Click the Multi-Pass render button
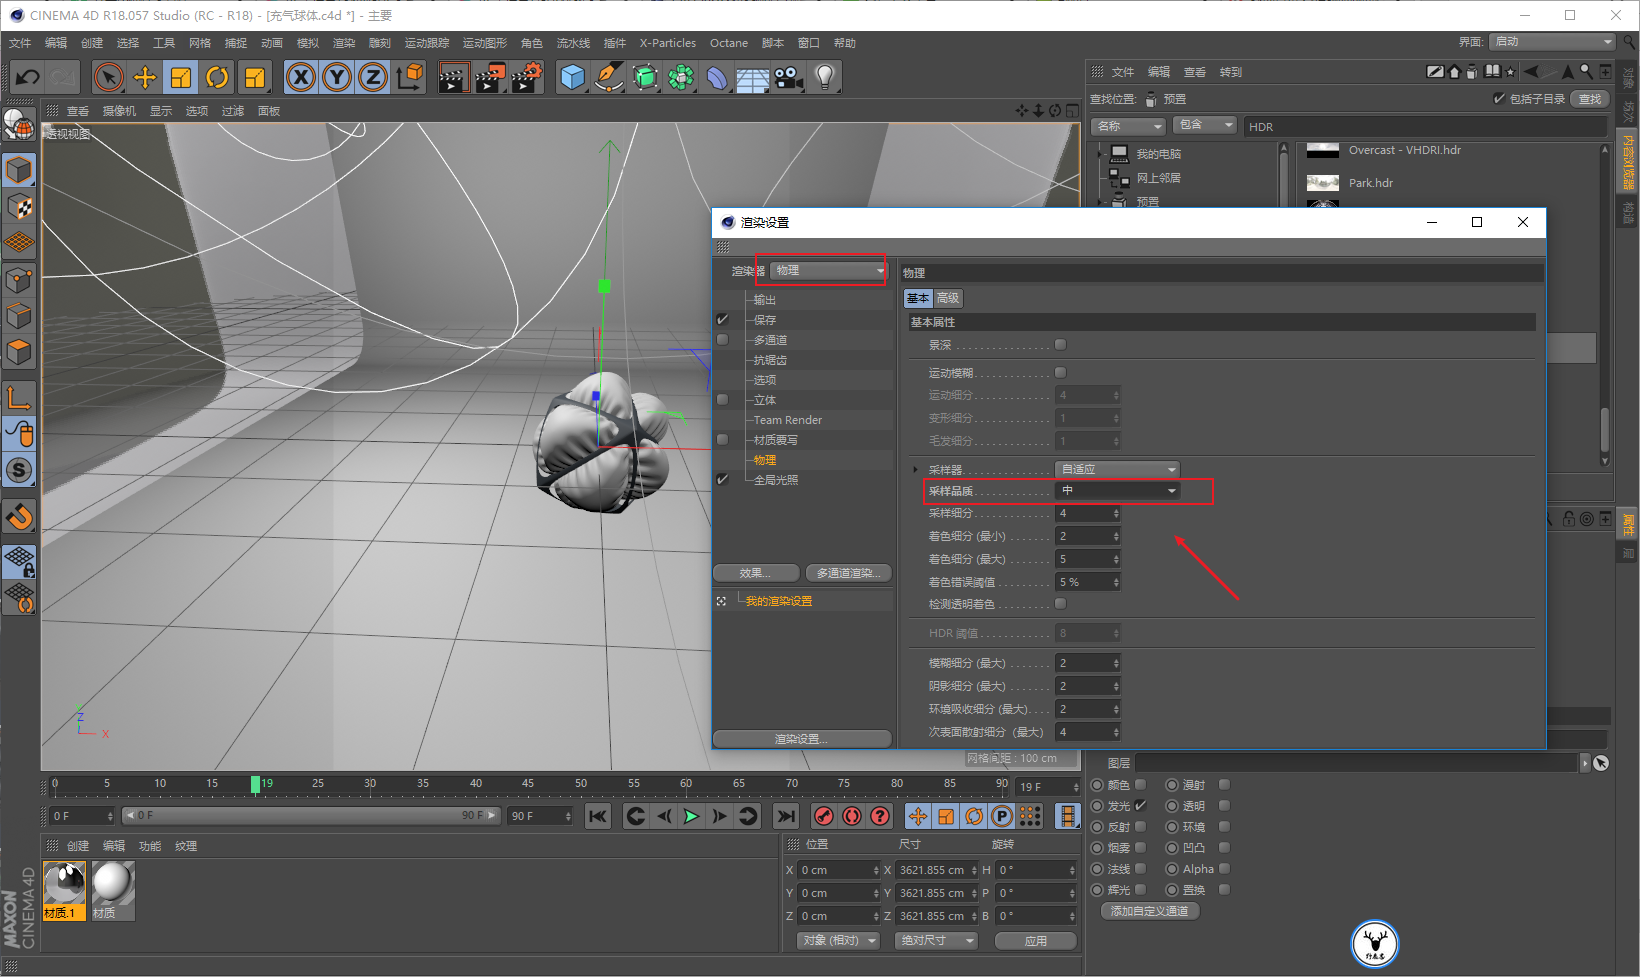 [848, 573]
